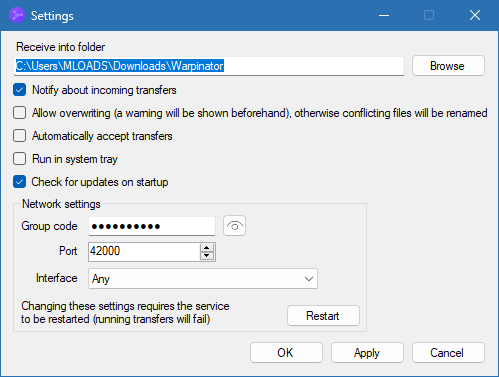
Task: Confirm settings with OK button
Action: (x=286, y=353)
